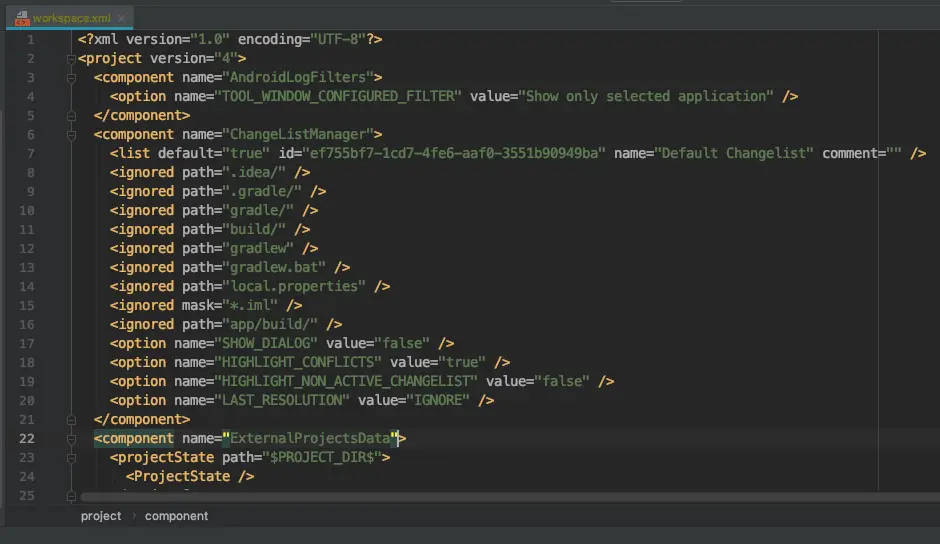Collapse ChangeListManager component fold on line 6
The height and width of the screenshot is (544, 940).
point(71,135)
